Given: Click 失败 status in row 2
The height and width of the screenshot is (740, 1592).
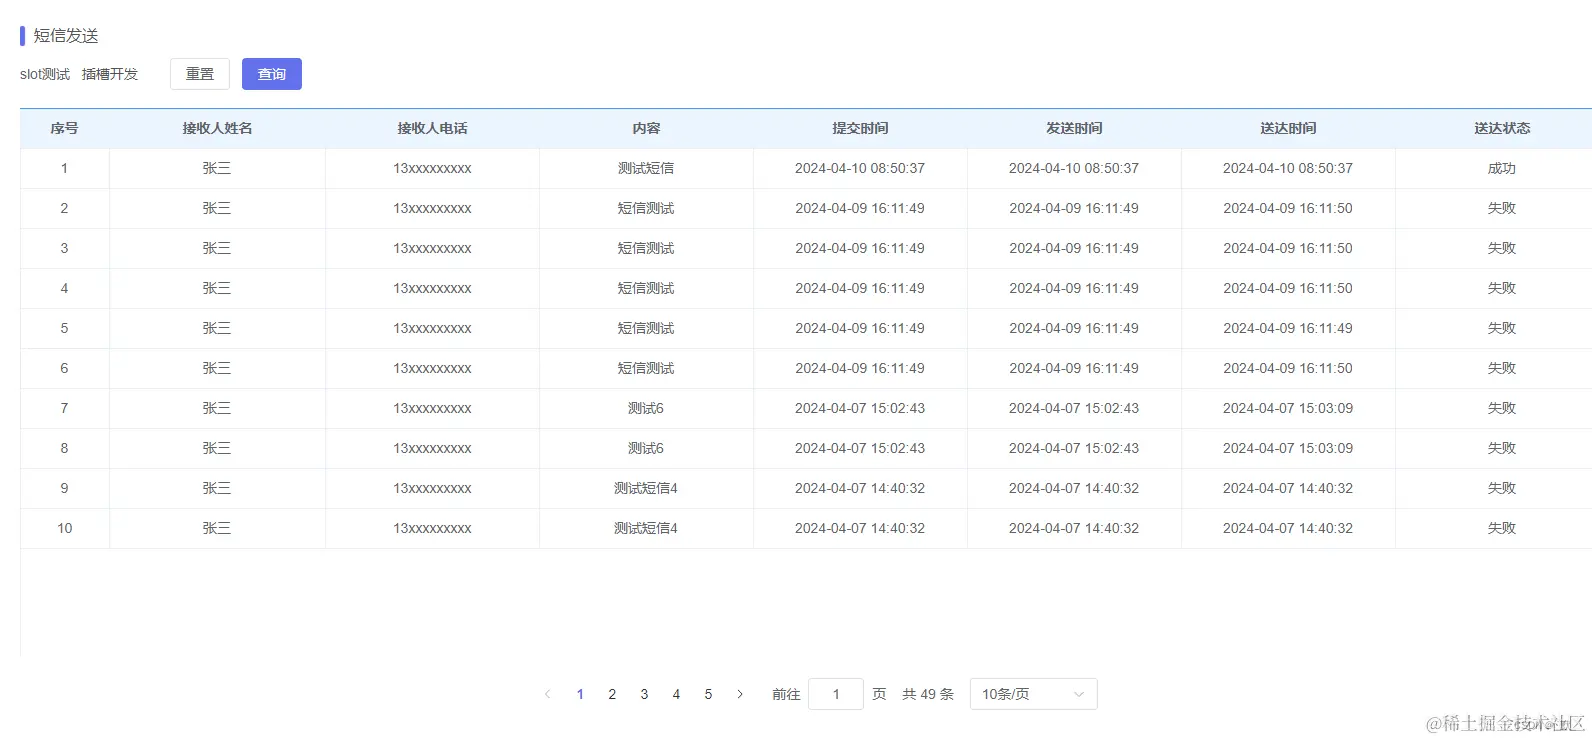Looking at the screenshot, I should pyautogui.click(x=1502, y=208).
